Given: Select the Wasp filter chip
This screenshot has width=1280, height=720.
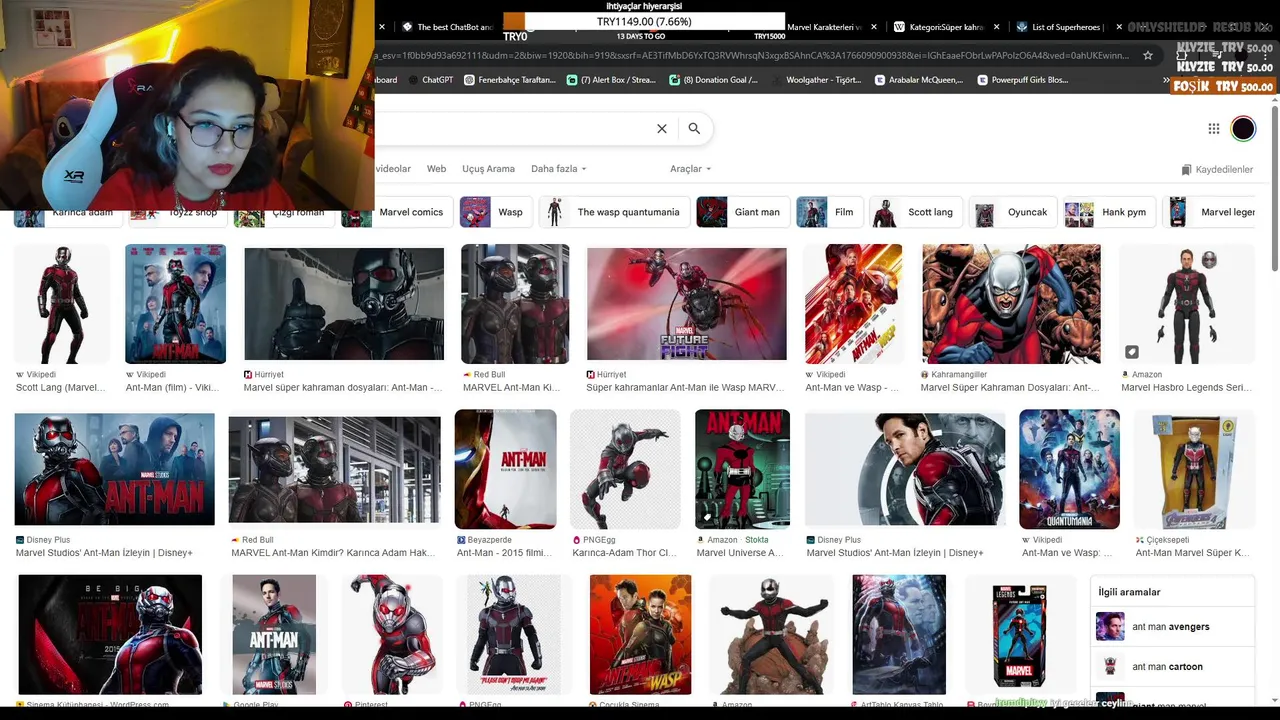Looking at the screenshot, I should [495, 212].
